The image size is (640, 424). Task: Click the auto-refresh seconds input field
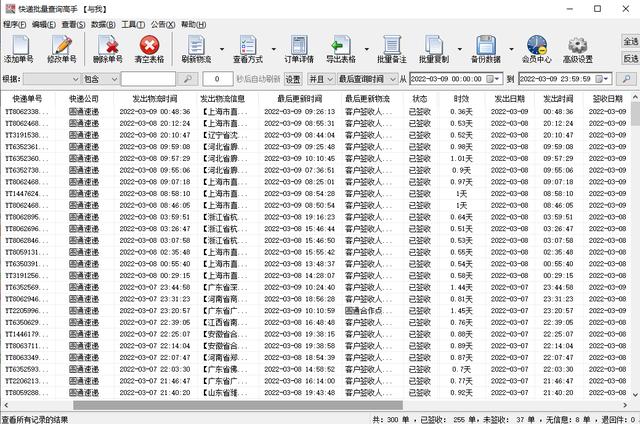click(x=218, y=78)
